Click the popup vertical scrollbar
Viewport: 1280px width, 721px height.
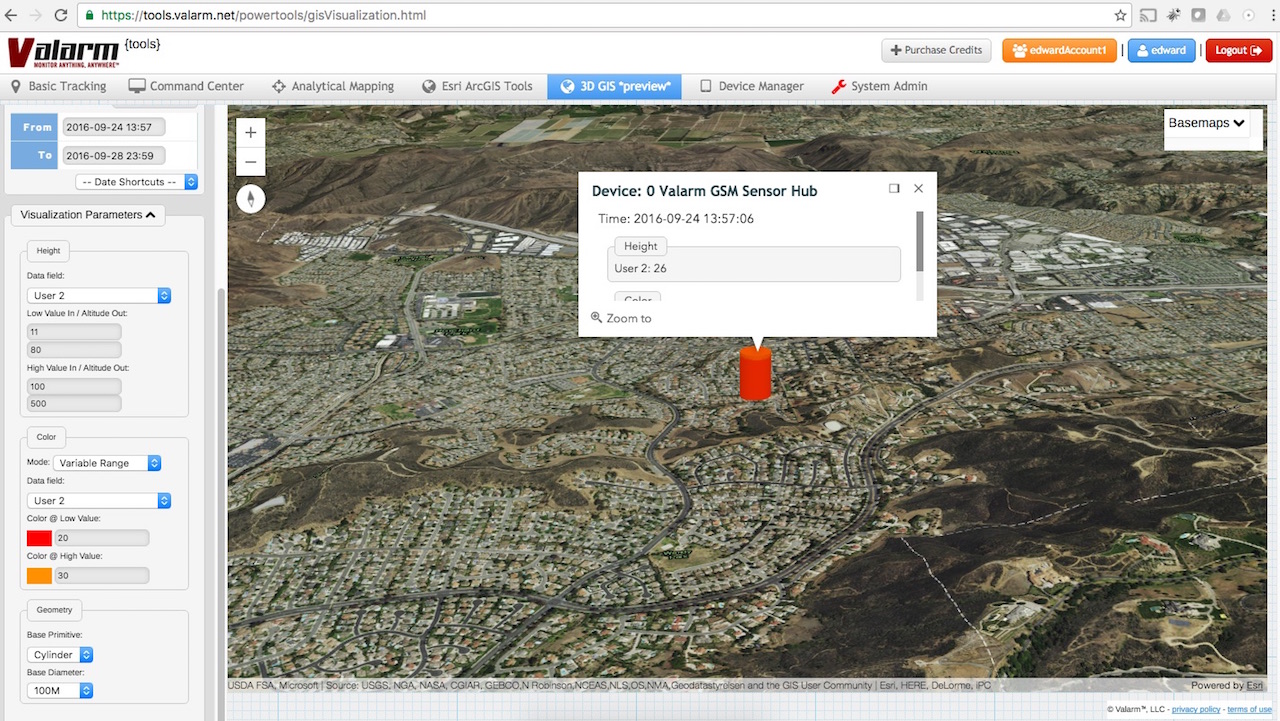click(920, 240)
